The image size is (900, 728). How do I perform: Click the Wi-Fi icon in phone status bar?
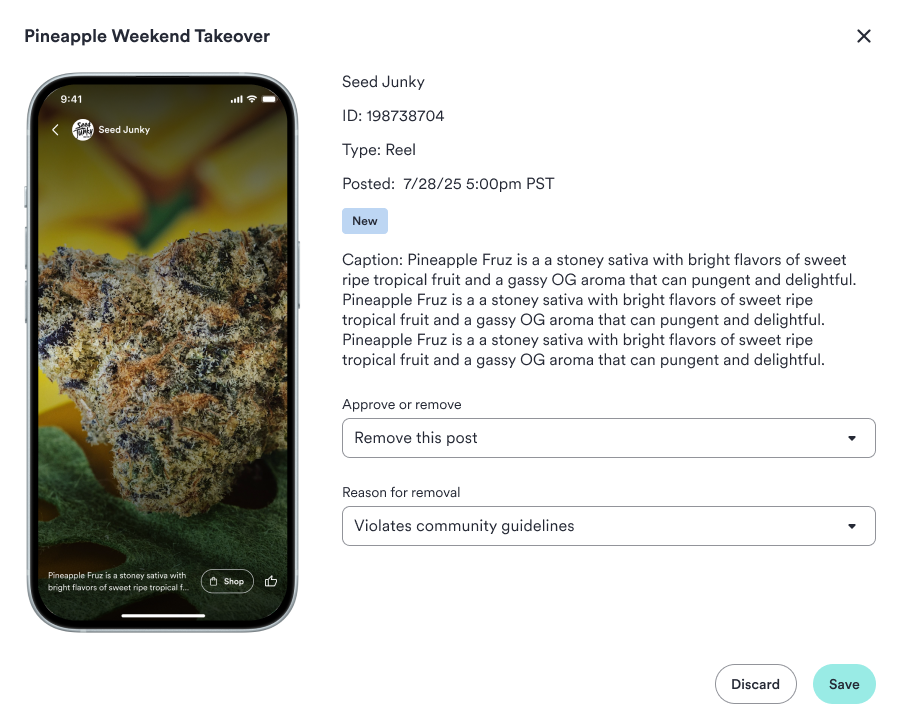(251, 99)
